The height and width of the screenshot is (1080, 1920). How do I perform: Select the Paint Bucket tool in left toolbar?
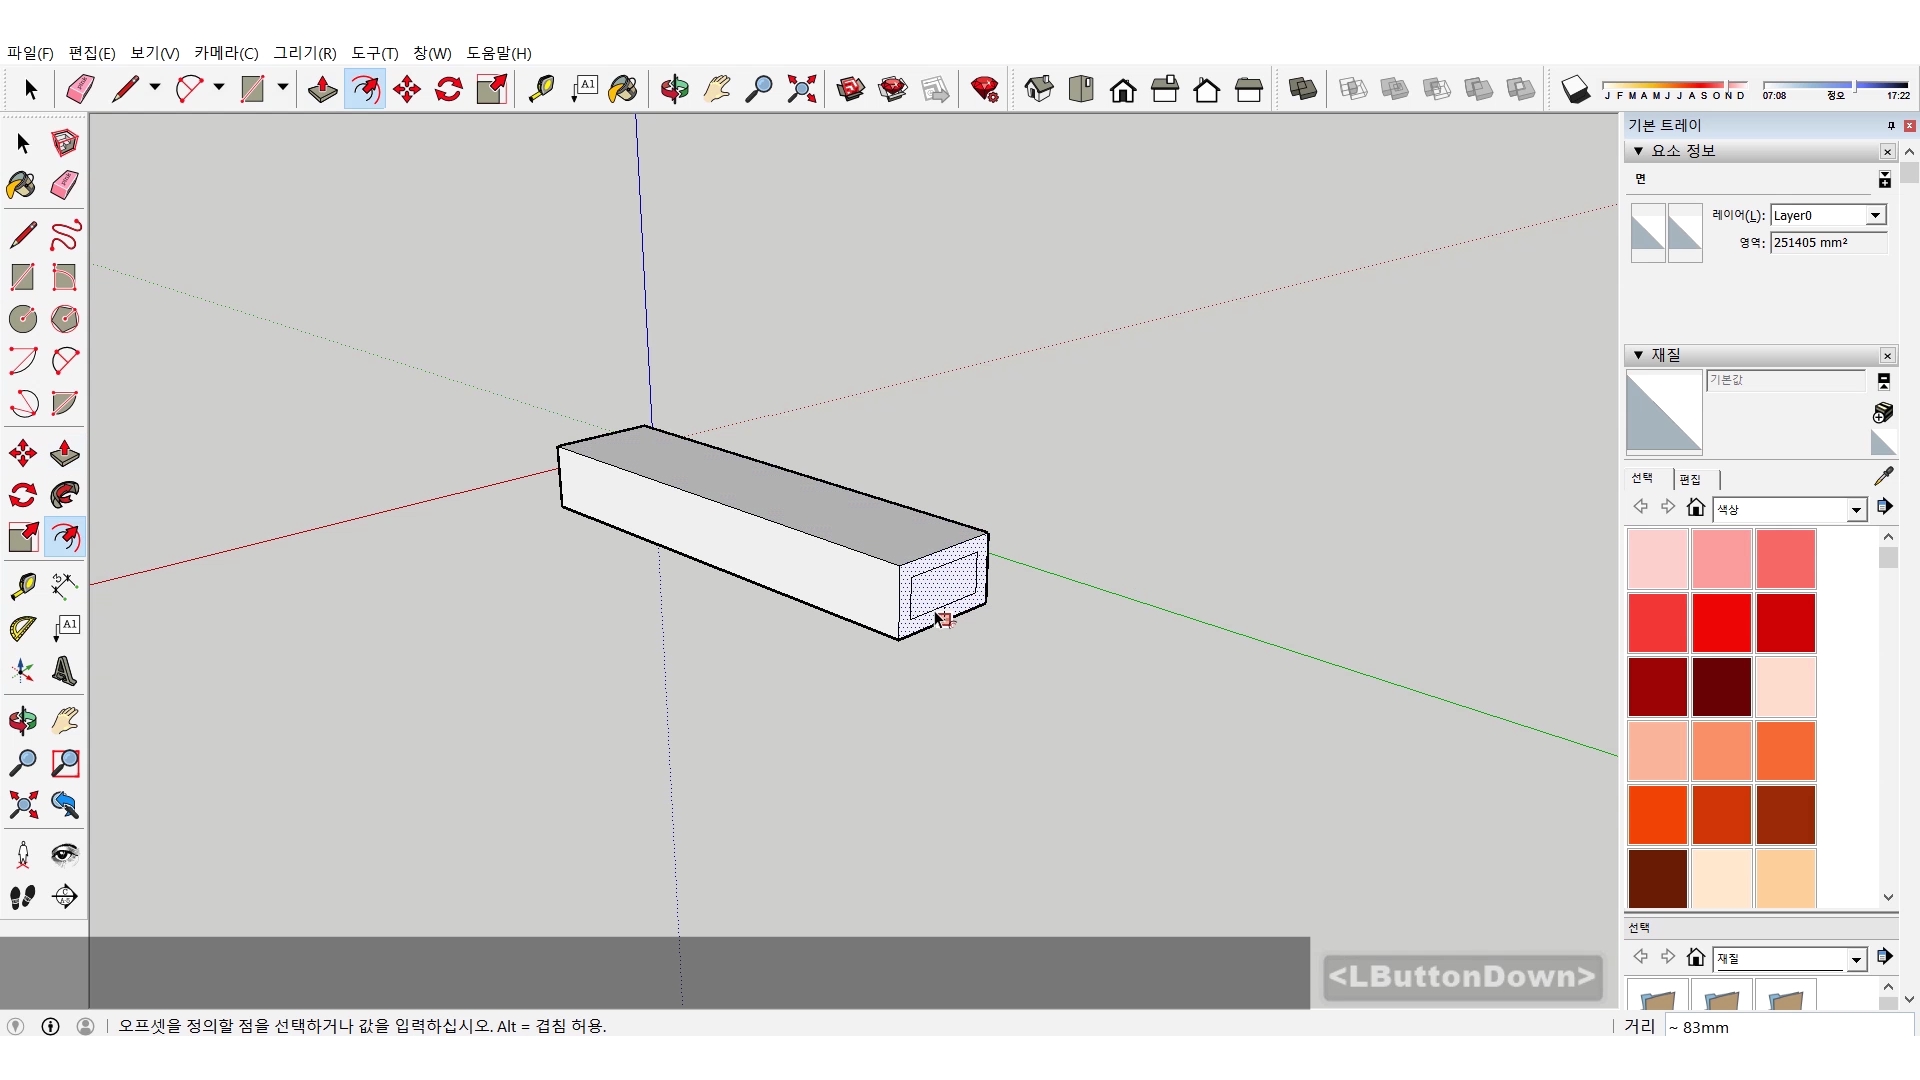click(22, 185)
